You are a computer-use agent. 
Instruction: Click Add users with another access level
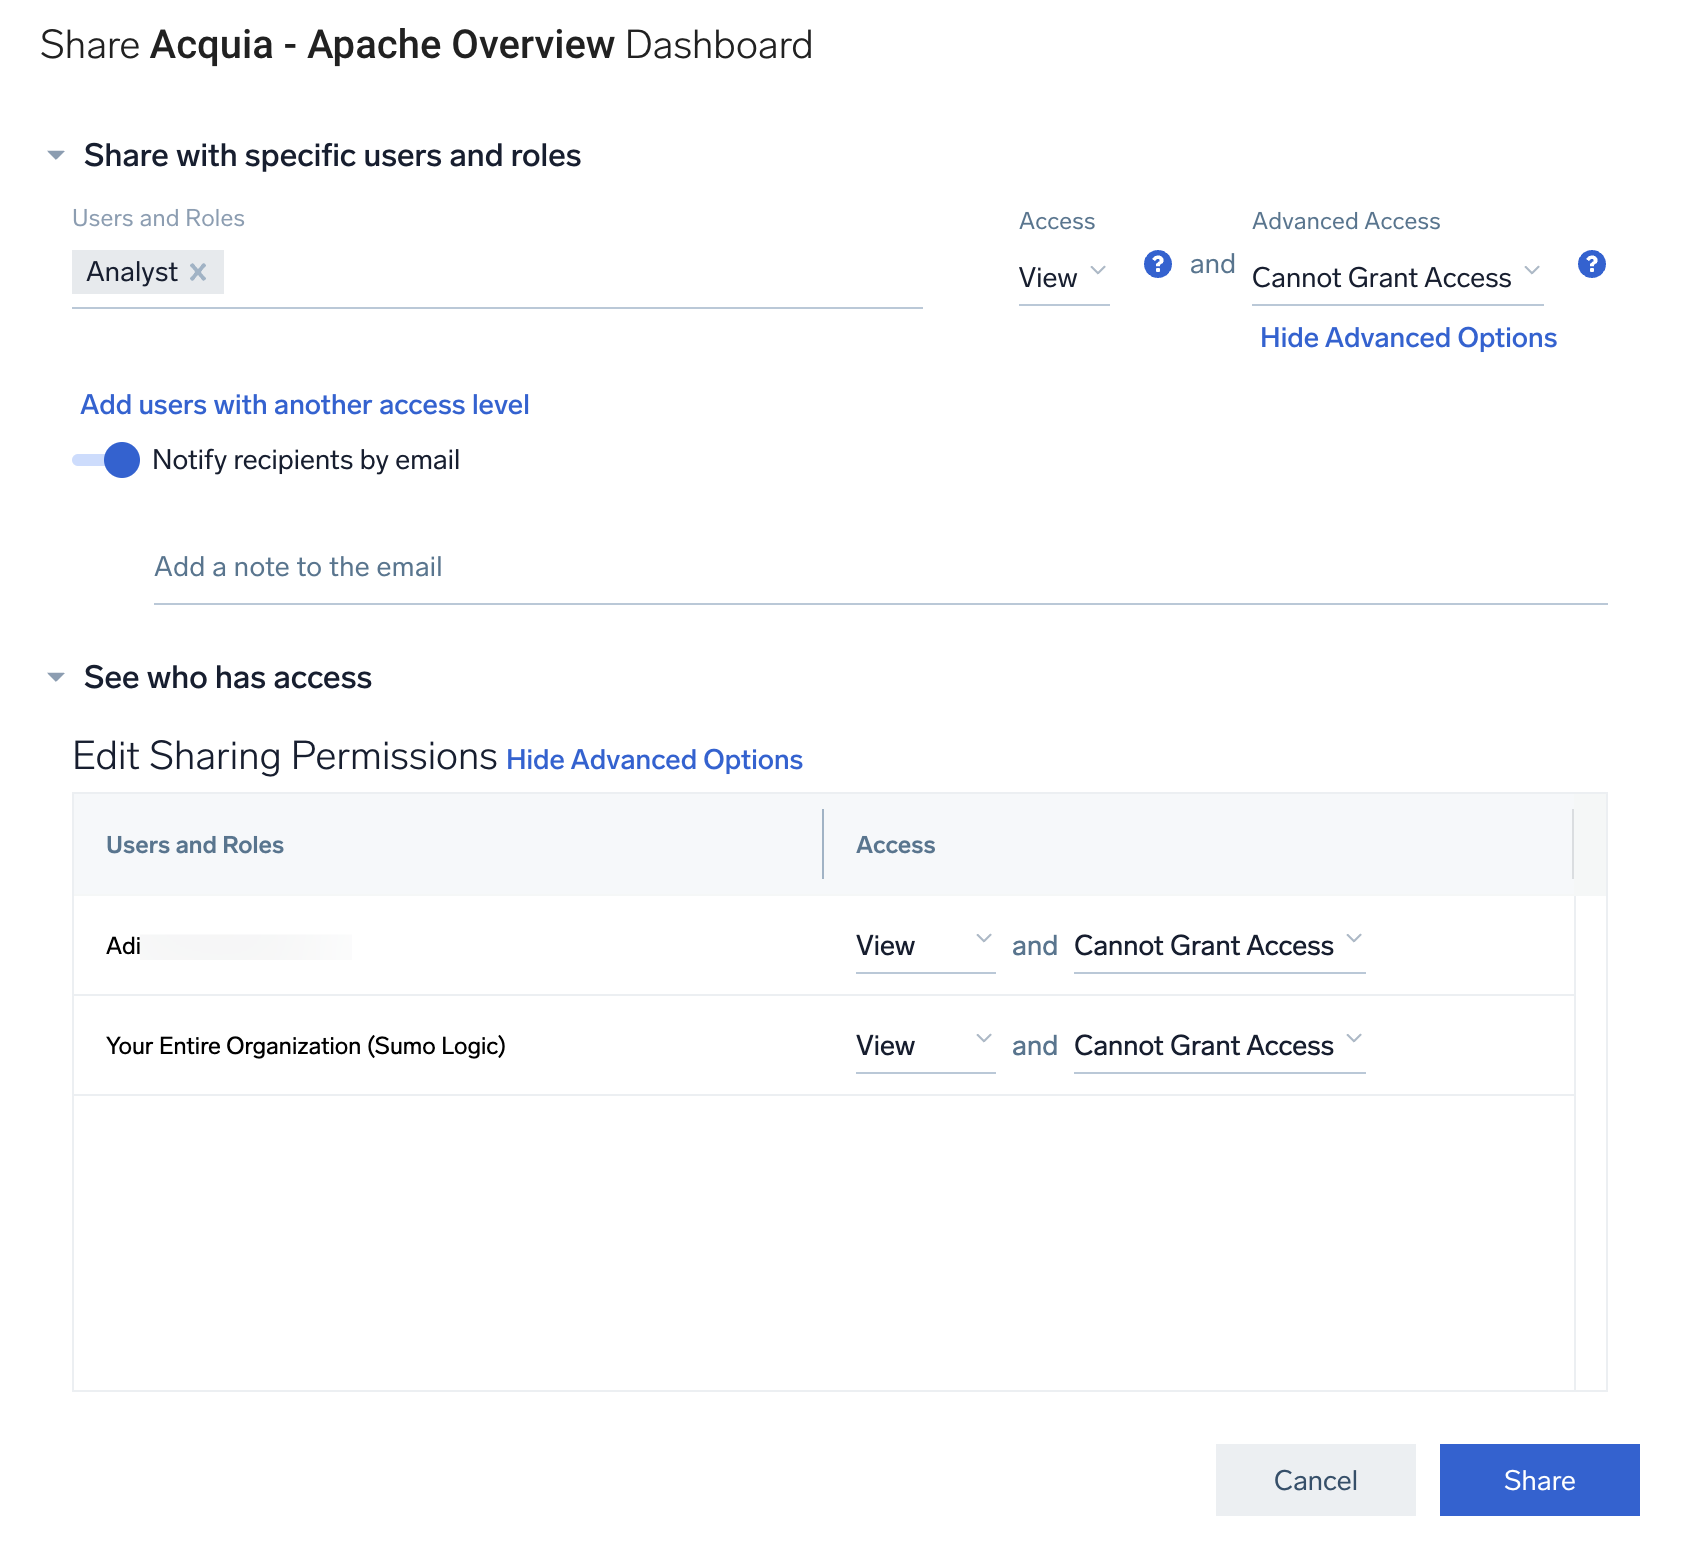click(x=304, y=405)
